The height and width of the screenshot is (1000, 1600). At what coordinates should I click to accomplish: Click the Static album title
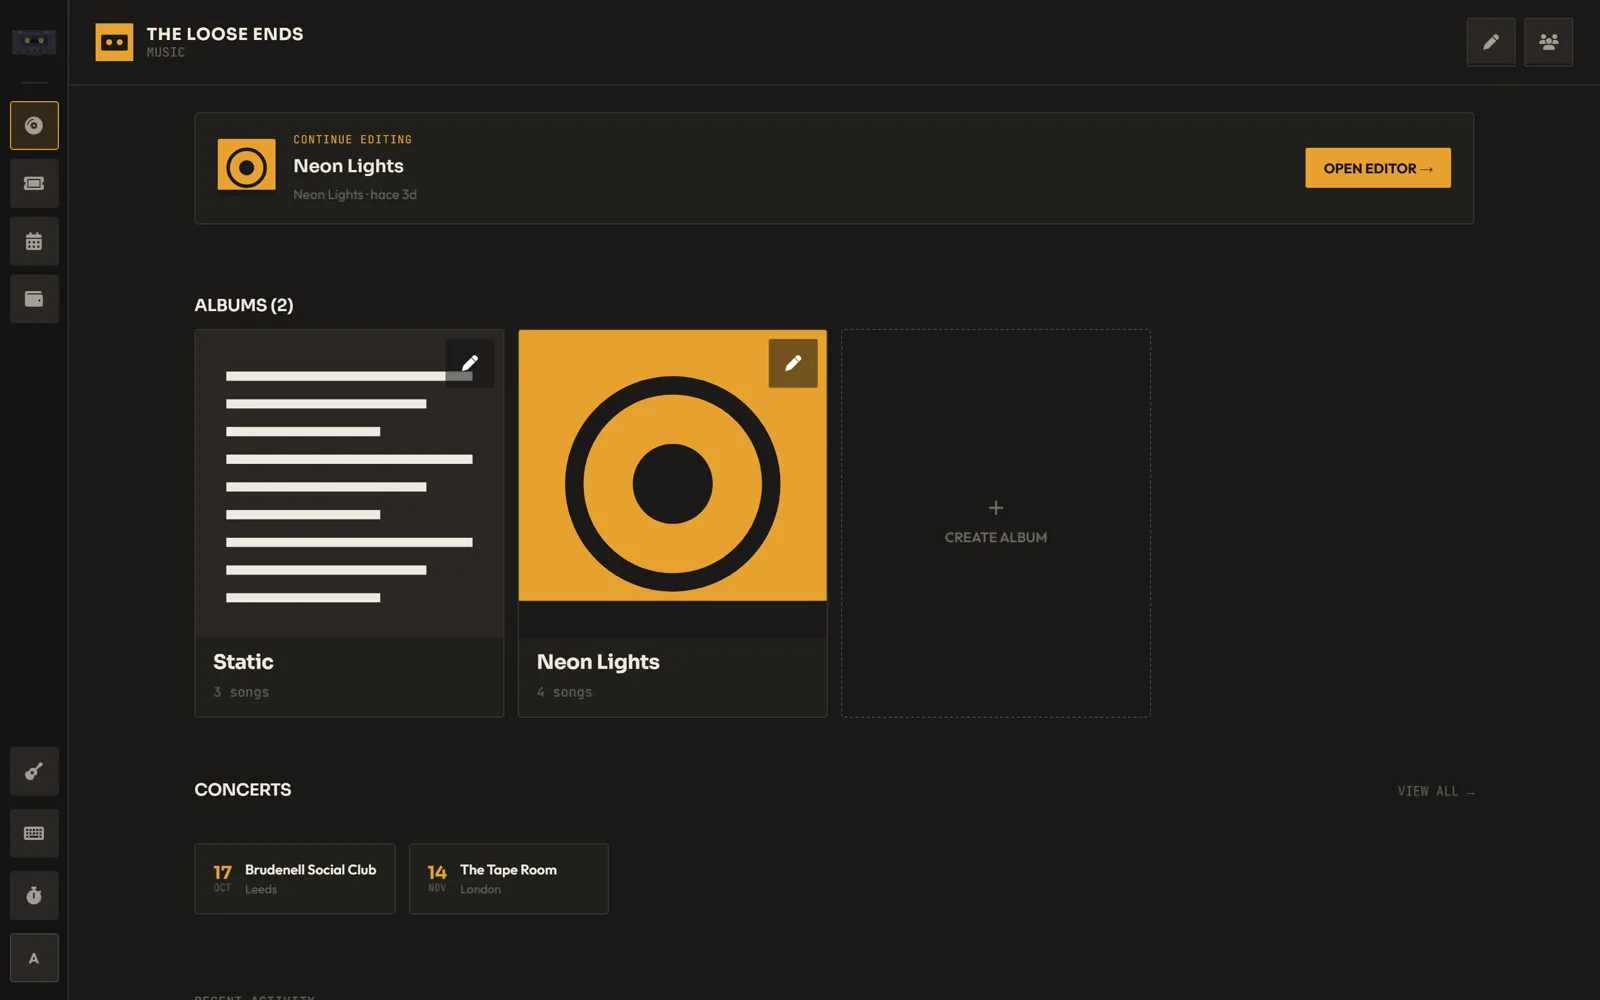click(x=243, y=662)
